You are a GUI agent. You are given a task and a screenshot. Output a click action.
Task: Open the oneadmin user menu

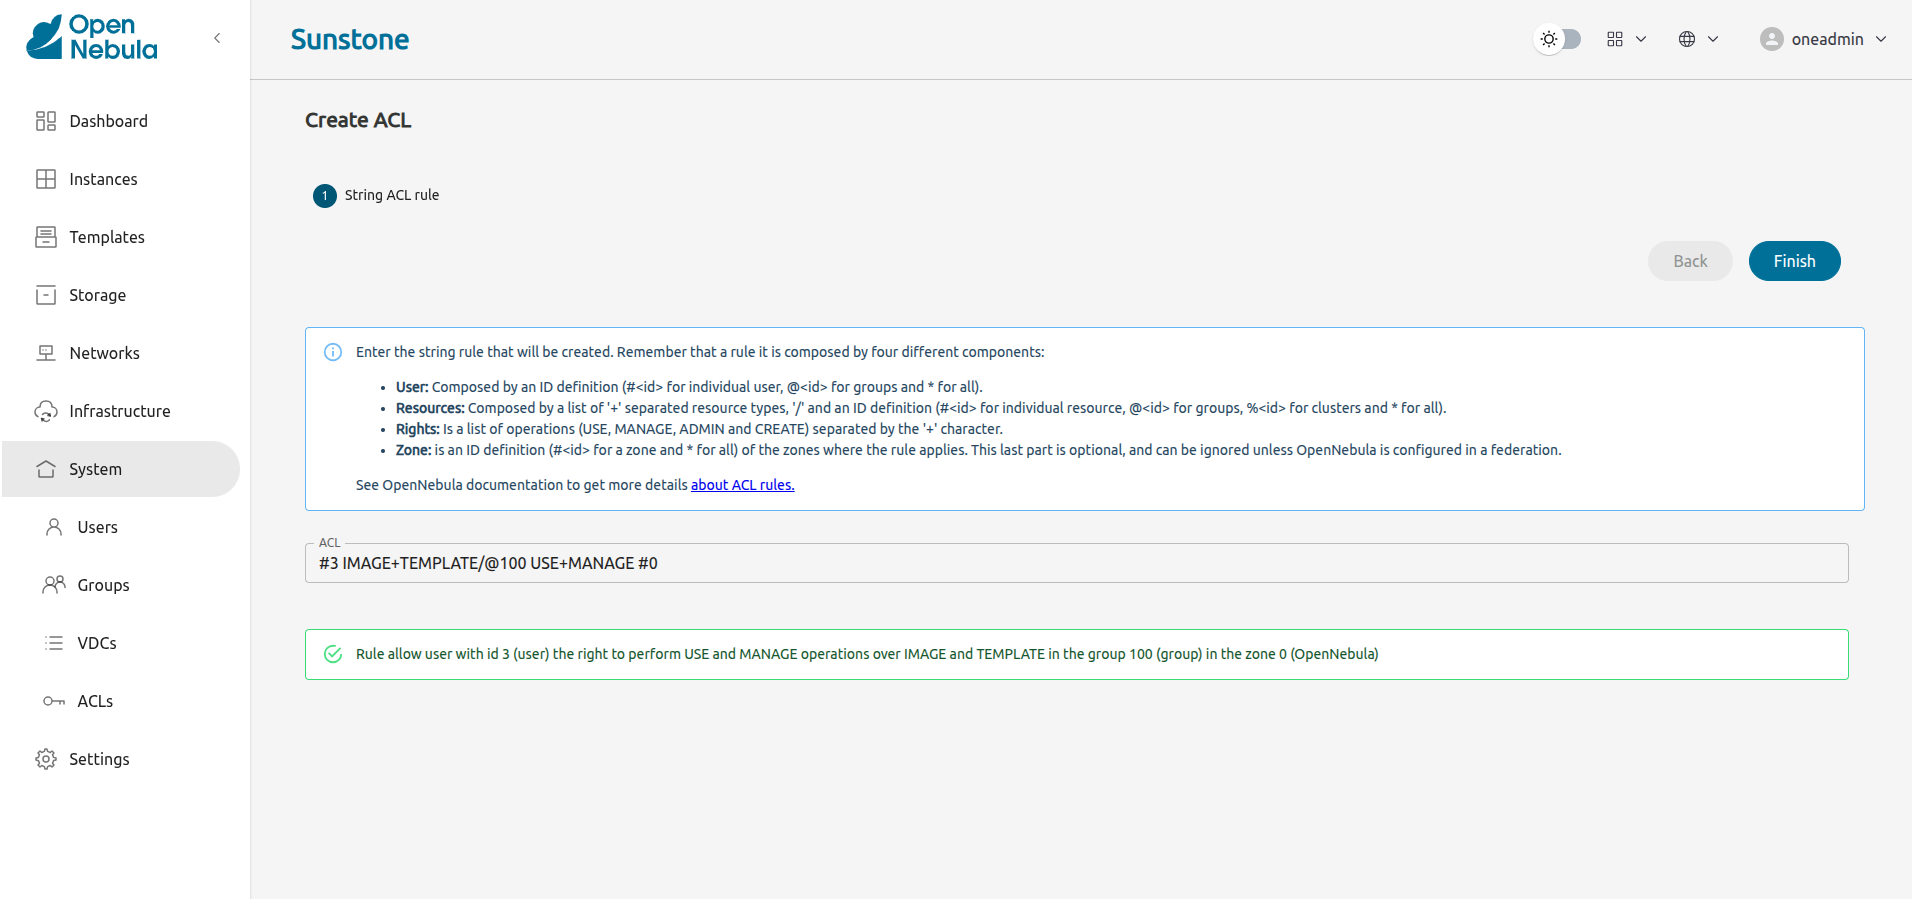[x=1823, y=39]
